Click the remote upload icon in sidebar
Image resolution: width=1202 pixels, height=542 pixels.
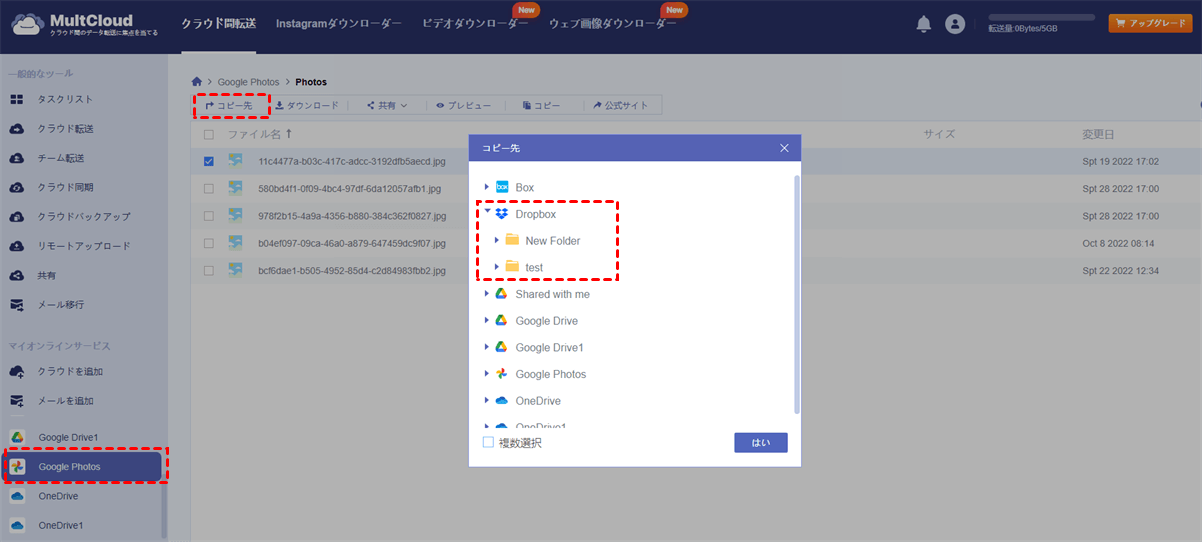[x=17, y=246]
